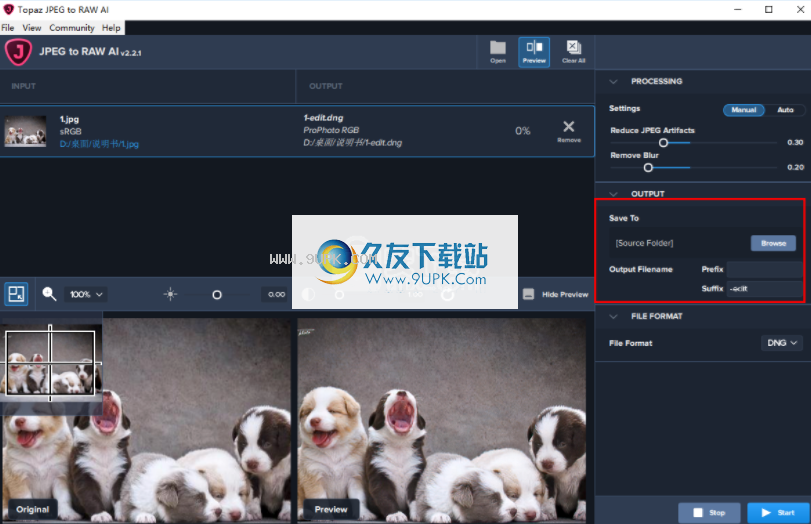Viewport: 811px width, 524px height.
Task: Open the File menu
Action: click(8, 28)
